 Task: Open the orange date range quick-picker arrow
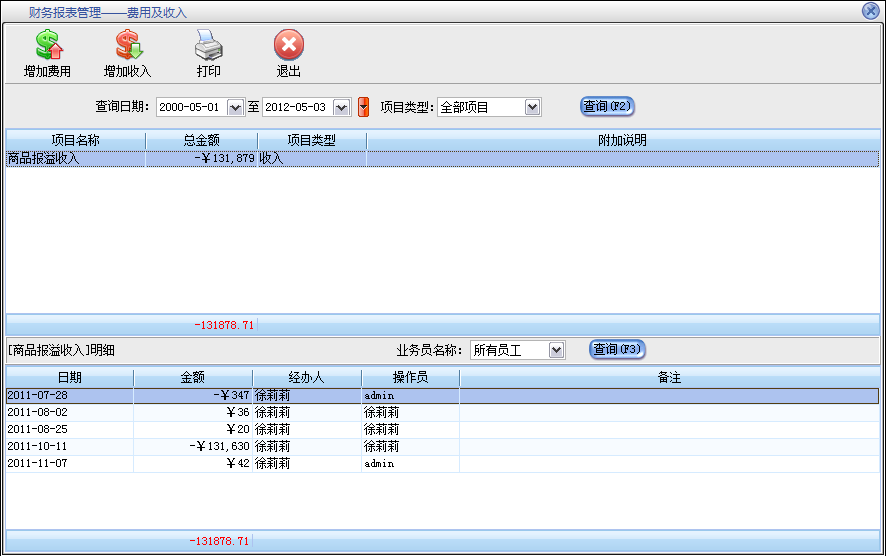364,107
